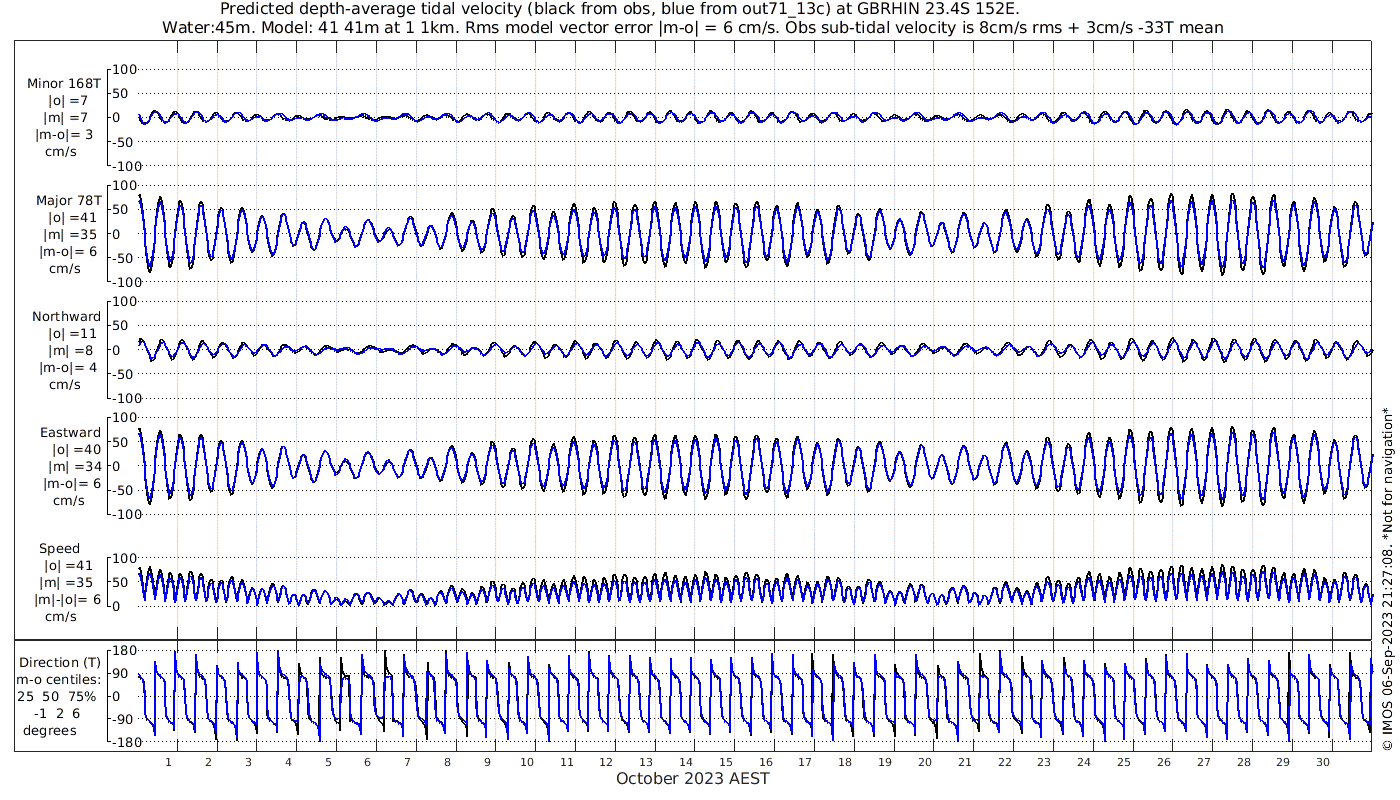Click the day '1' tick label on x-axis

[168, 762]
